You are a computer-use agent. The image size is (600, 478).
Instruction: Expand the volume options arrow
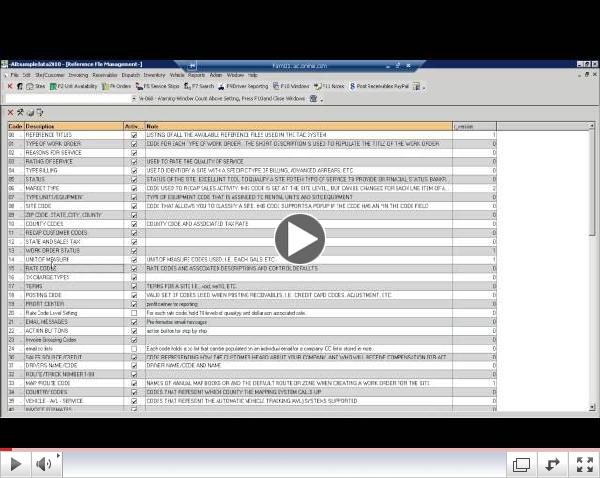[x=58, y=455]
